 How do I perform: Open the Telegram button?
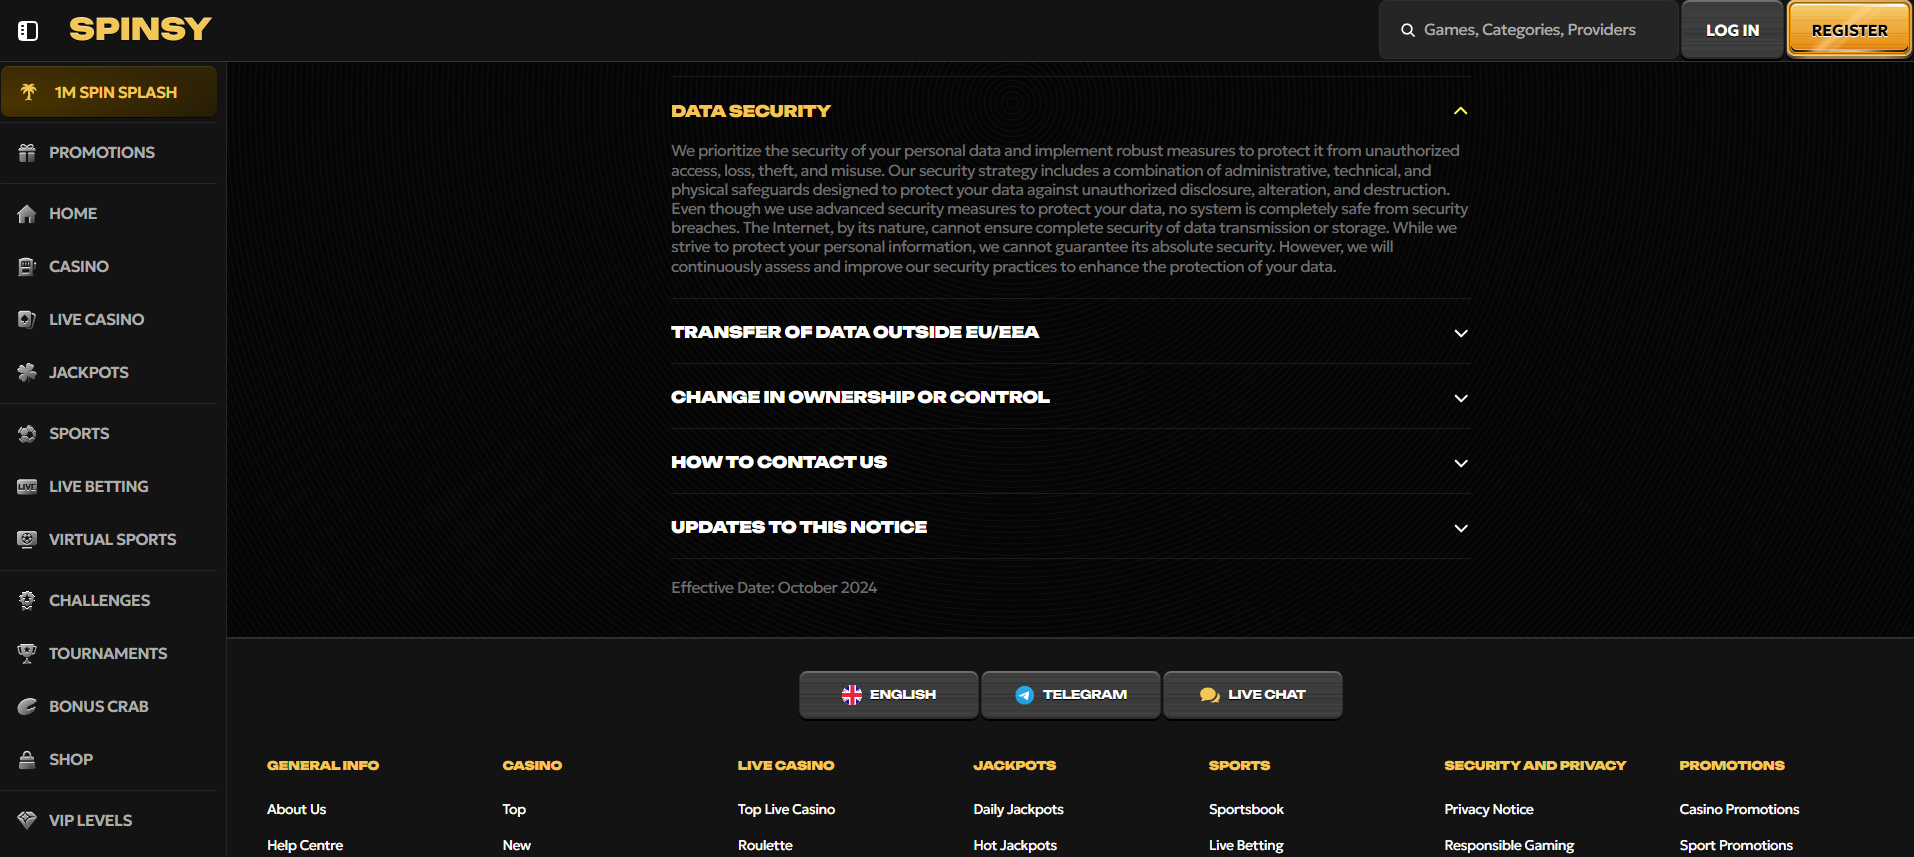(x=1071, y=695)
